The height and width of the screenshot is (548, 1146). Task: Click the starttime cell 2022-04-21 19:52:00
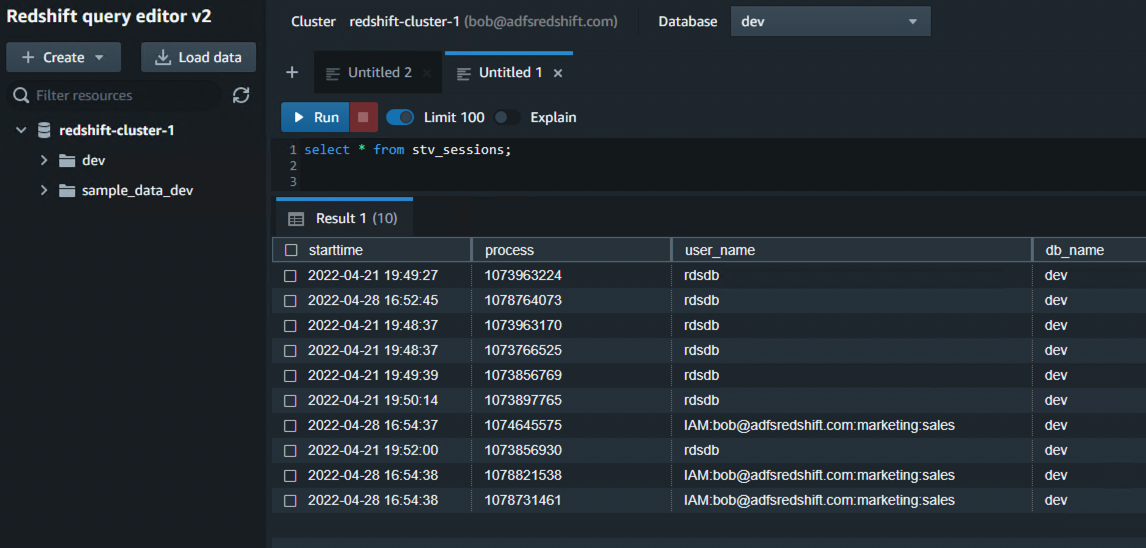pos(372,451)
